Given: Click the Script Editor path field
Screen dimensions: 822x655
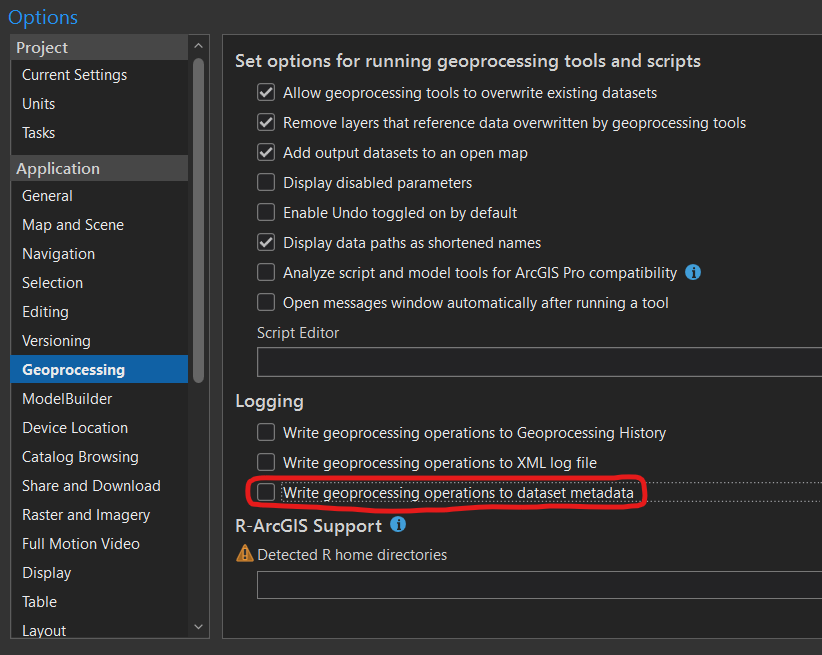Looking at the screenshot, I should 539,362.
